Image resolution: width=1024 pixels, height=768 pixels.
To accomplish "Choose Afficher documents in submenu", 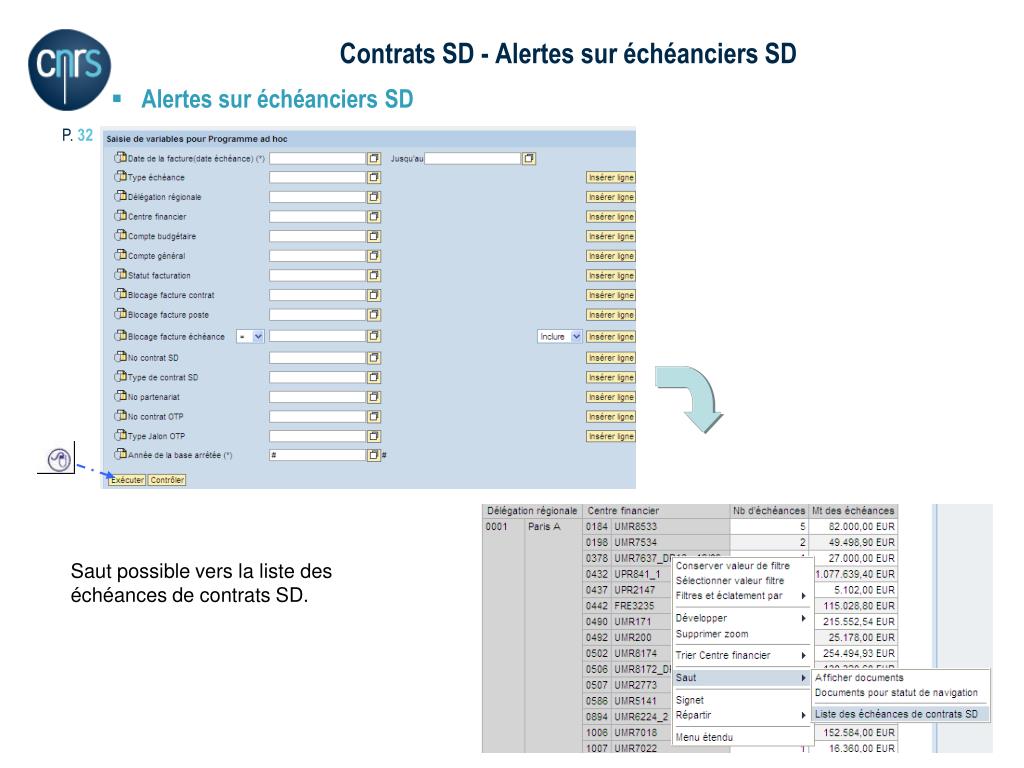I will click(859, 678).
